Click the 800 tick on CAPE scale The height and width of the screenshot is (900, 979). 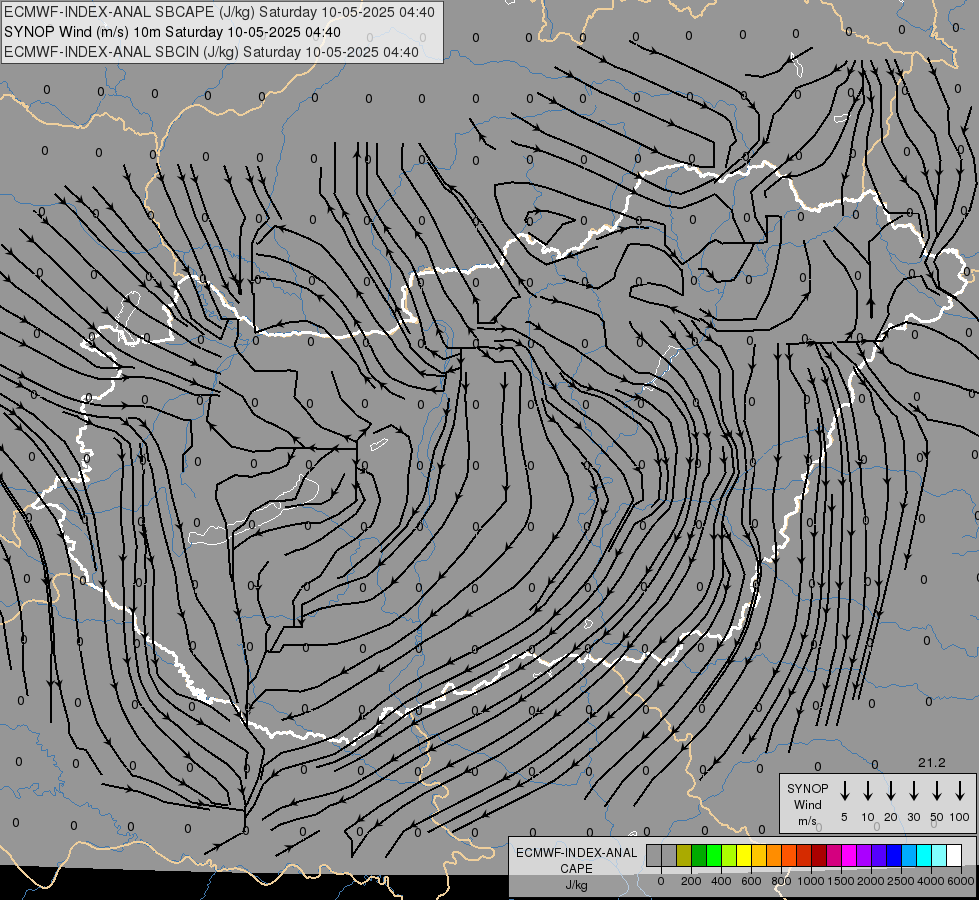(x=781, y=881)
